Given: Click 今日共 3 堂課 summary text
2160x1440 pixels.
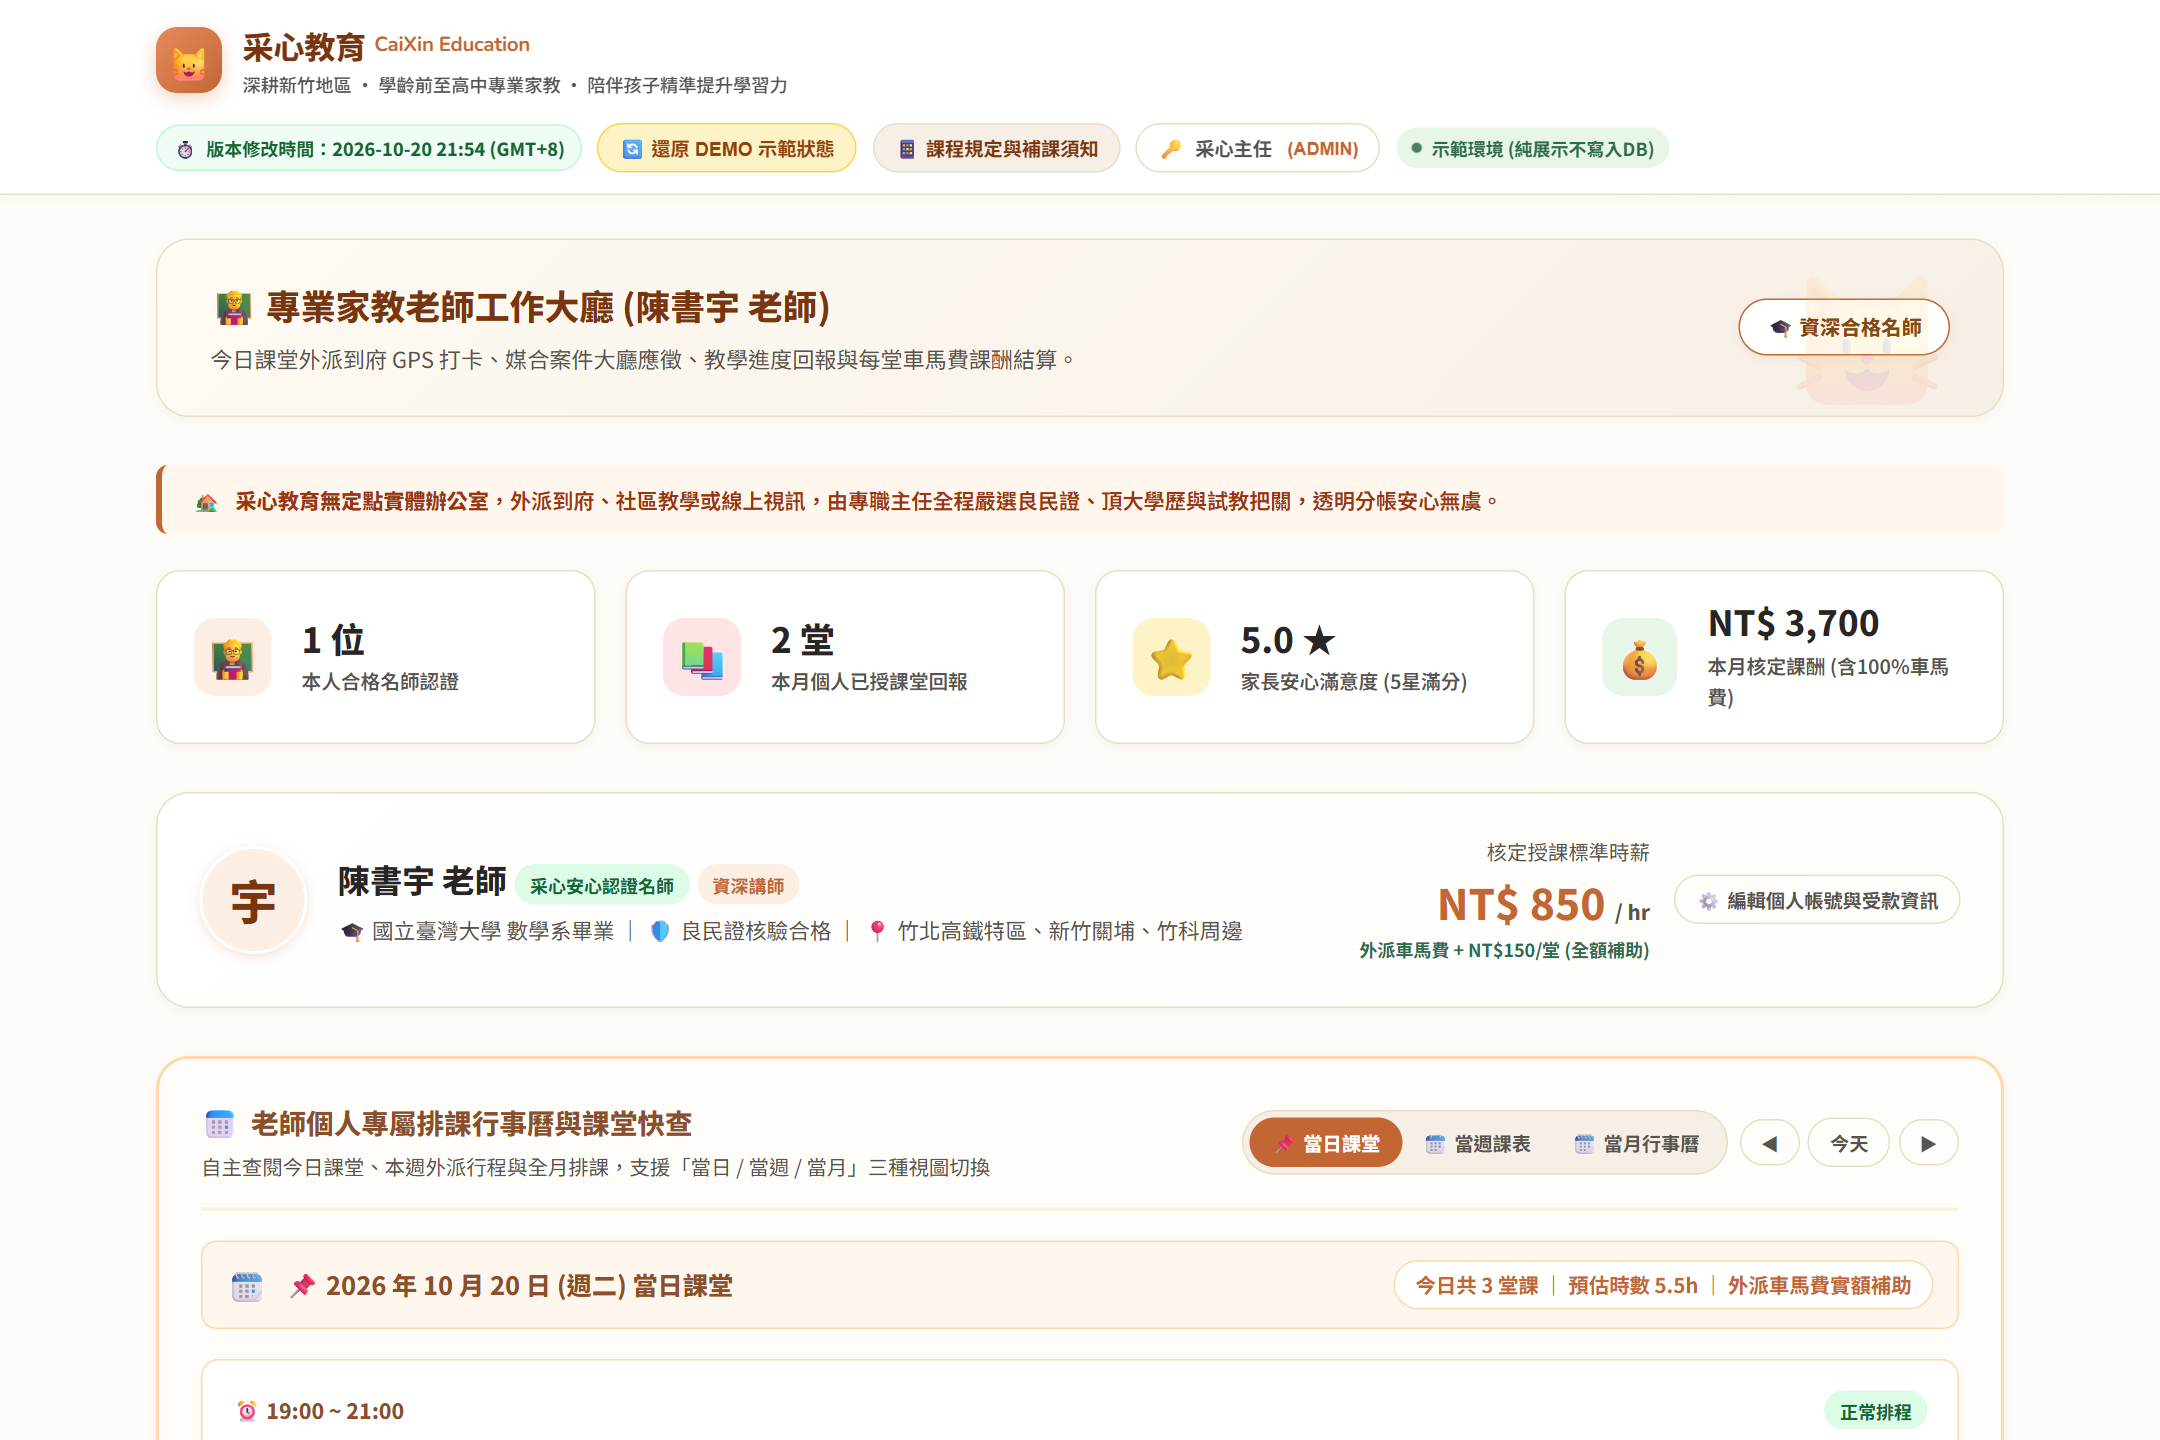Looking at the screenshot, I should pos(1477,1285).
